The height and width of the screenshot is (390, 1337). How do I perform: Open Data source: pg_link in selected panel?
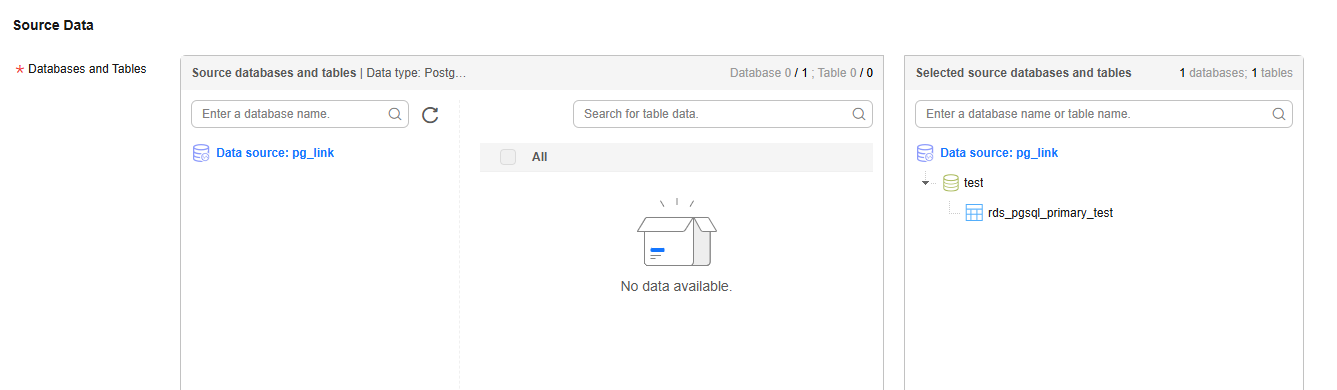point(999,153)
